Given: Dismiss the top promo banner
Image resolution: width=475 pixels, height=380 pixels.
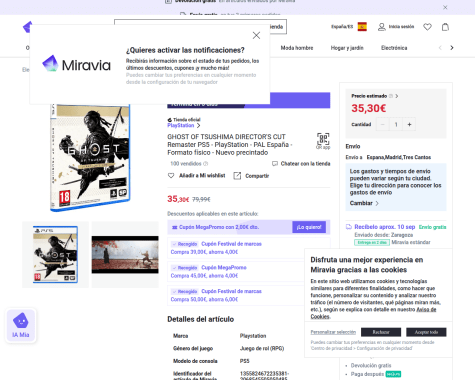Looking at the screenshot, I should [x=445, y=7].
